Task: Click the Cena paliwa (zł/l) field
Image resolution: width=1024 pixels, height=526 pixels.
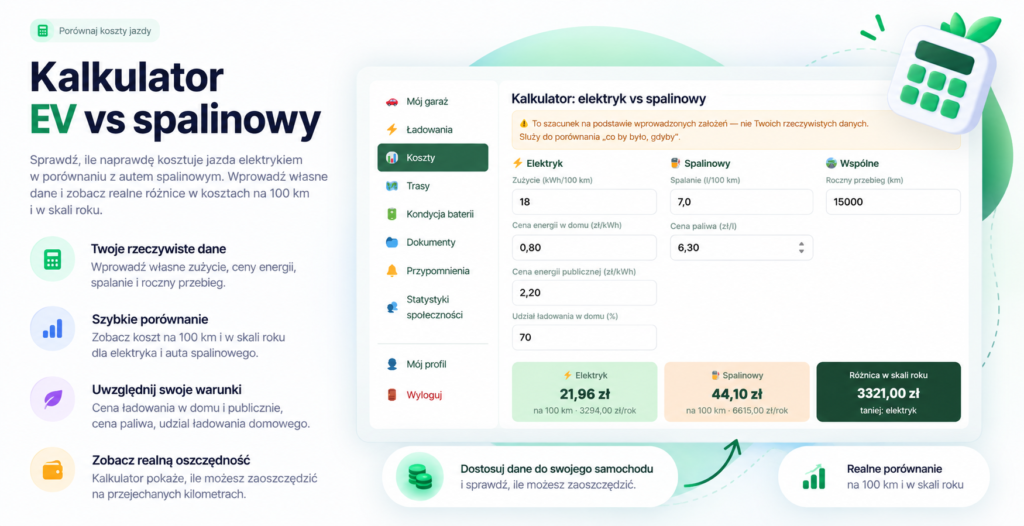Action: pos(741,248)
